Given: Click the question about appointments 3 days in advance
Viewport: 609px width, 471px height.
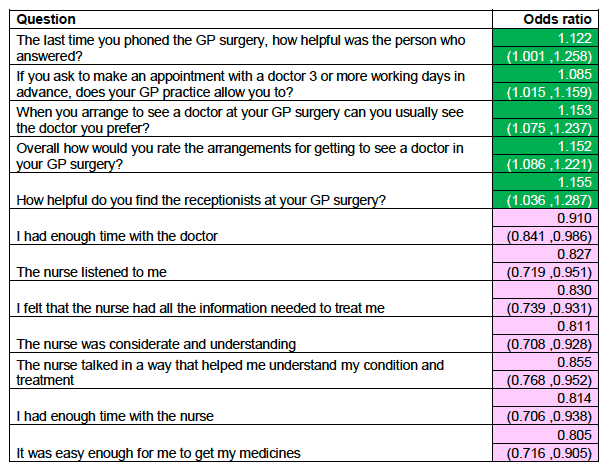Looking at the screenshot, I should click(x=240, y=84).
